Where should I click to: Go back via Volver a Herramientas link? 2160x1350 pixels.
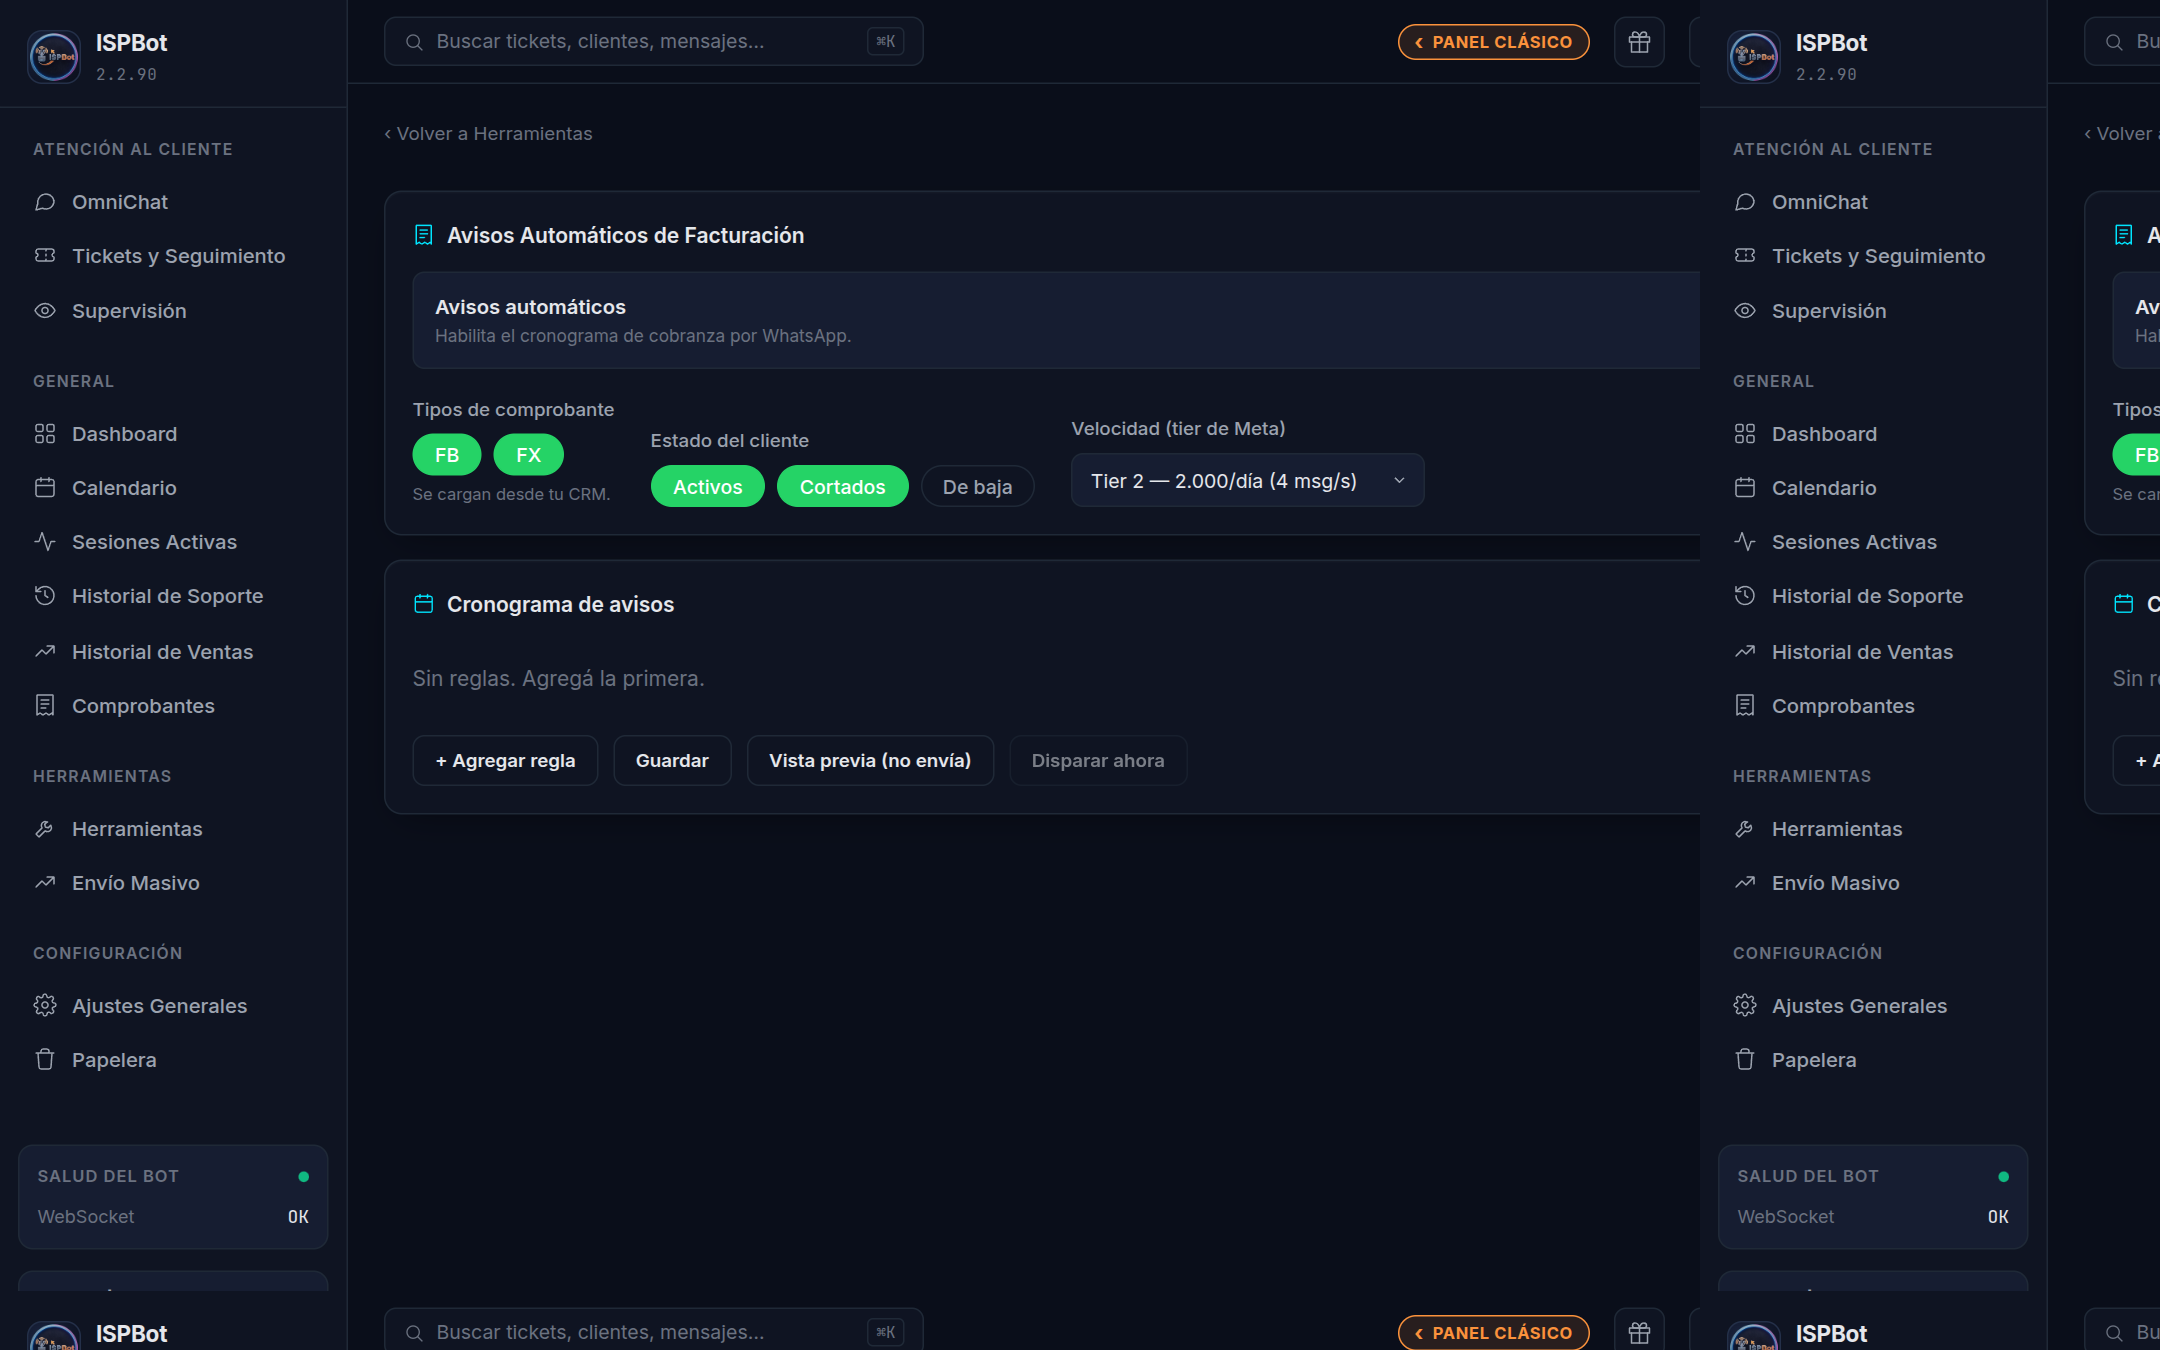(x=488, y=134)
